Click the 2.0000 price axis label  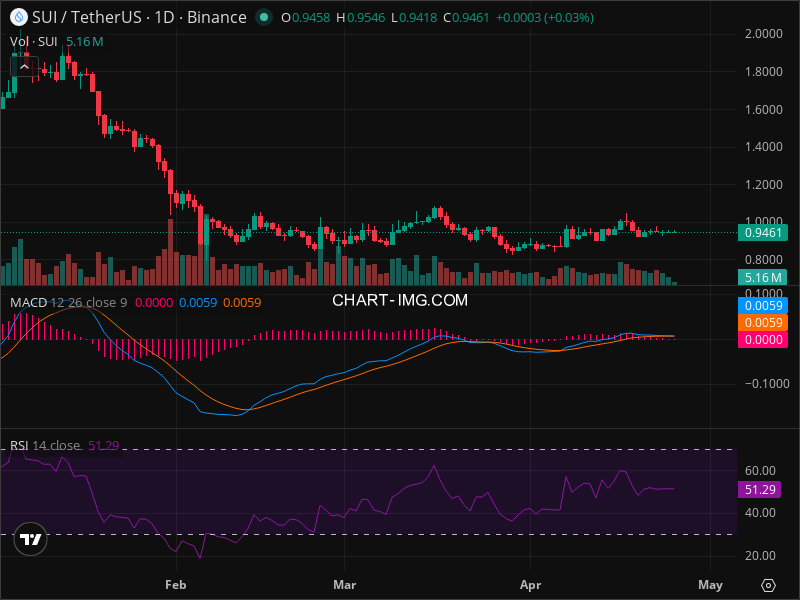tap(763, 34)
